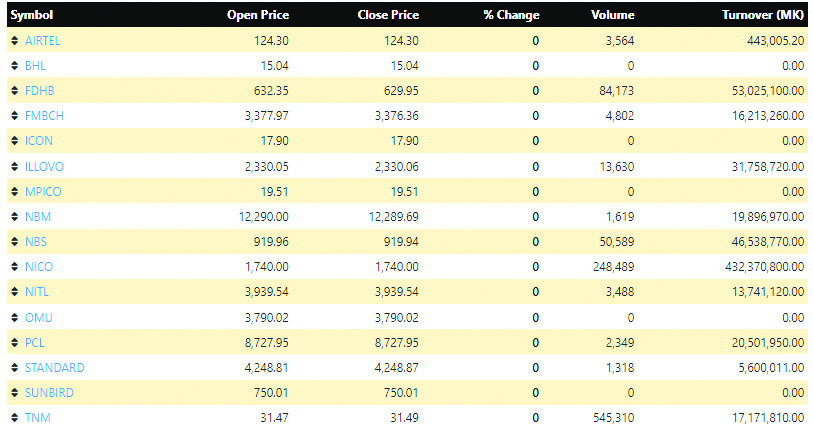Click the up-down arrow icon beside NICO
Screen dimensions: 813x429
tap(14, 266)
